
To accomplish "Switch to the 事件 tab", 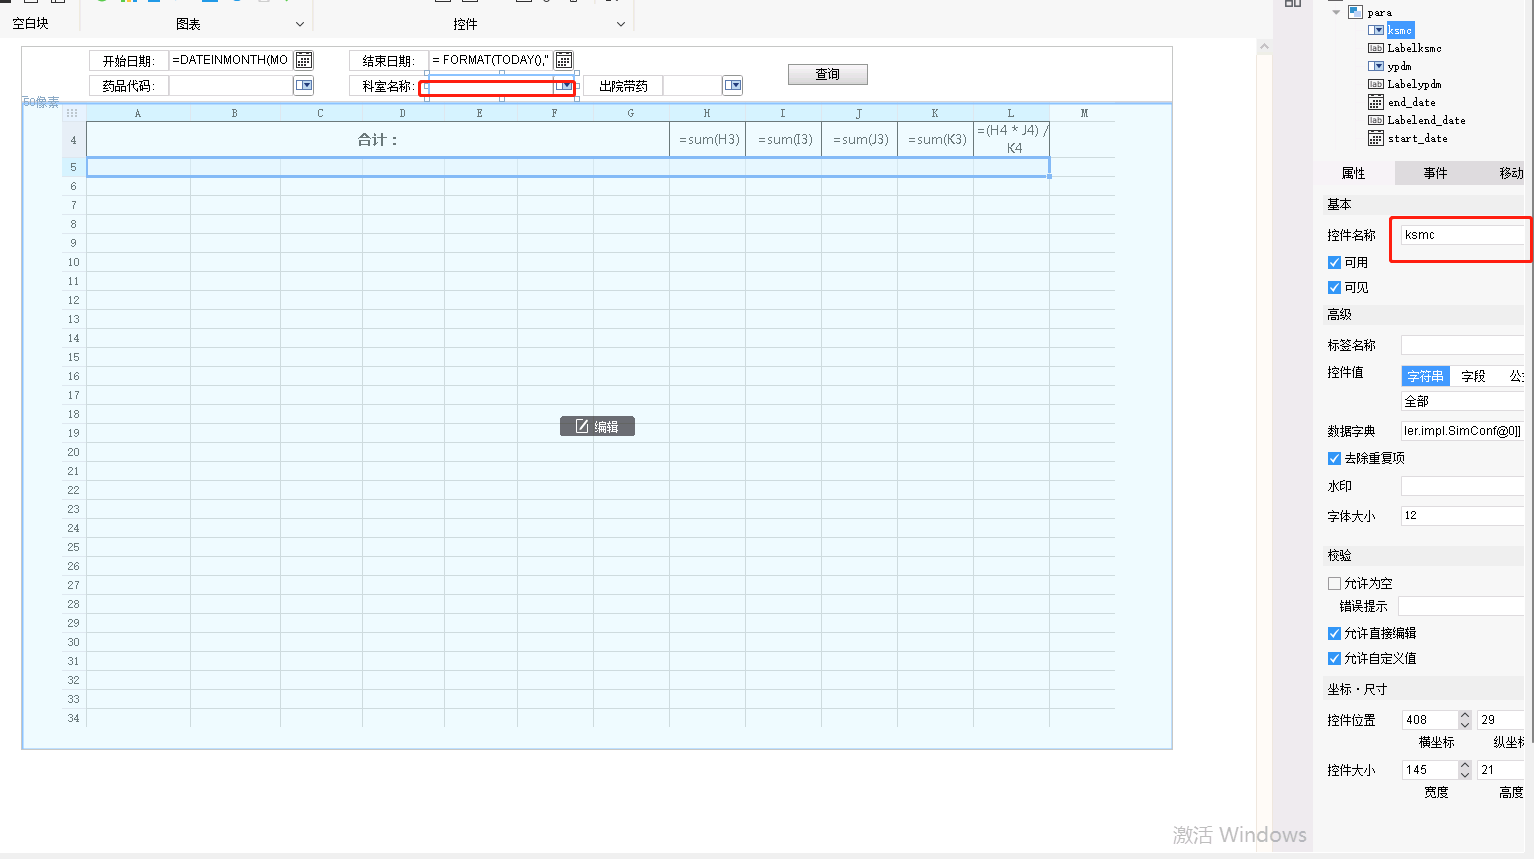I will click(1435, 173).
